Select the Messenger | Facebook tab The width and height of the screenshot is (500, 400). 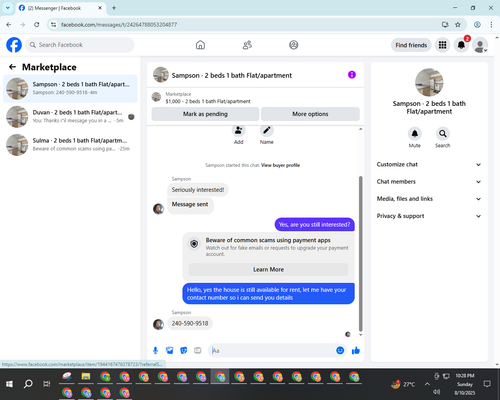coord(61,8)
